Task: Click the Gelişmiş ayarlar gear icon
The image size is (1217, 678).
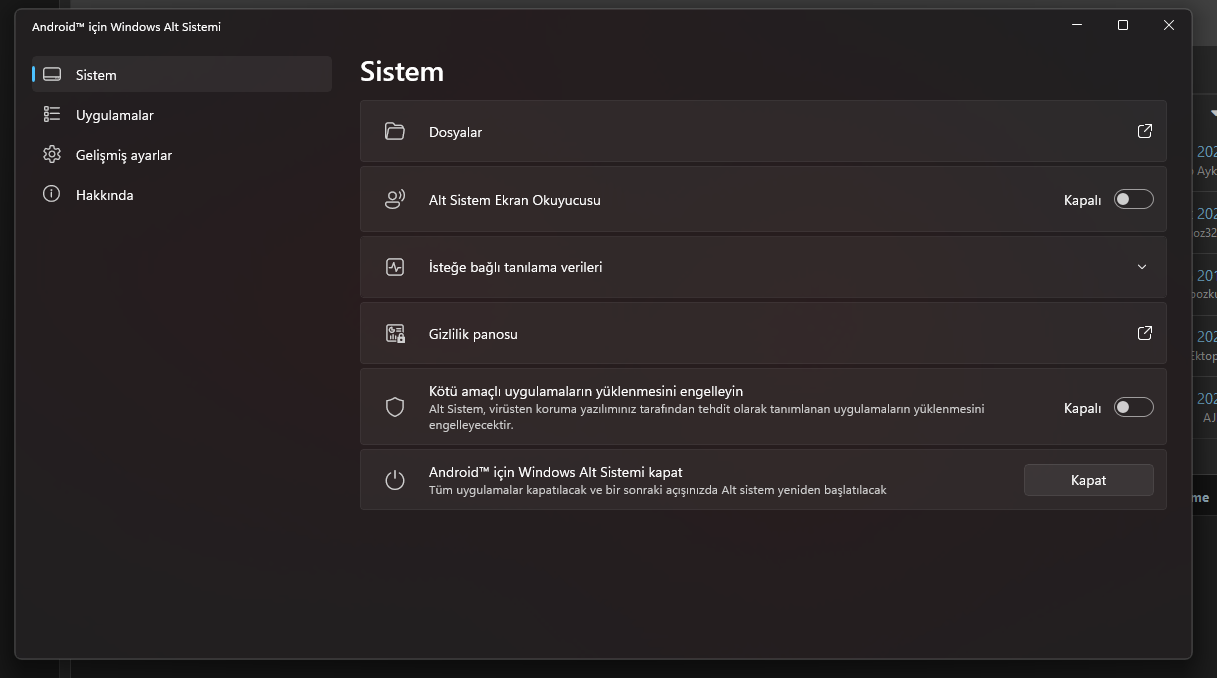Action: pyautogui.click(x=52, y=155)
